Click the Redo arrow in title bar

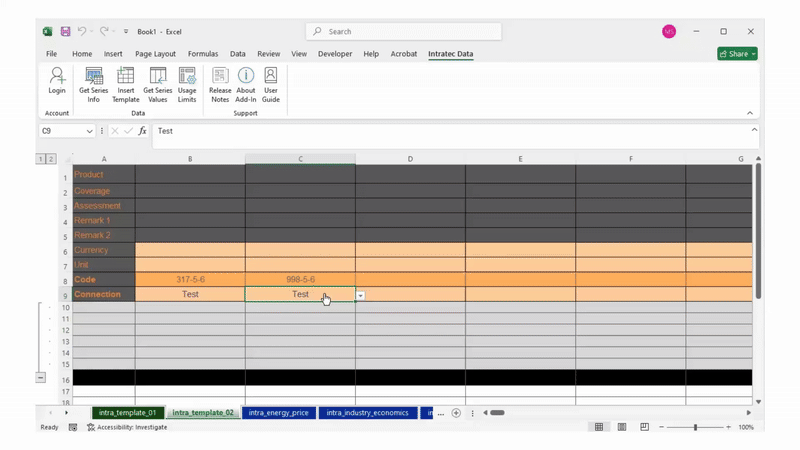(104, 31)
